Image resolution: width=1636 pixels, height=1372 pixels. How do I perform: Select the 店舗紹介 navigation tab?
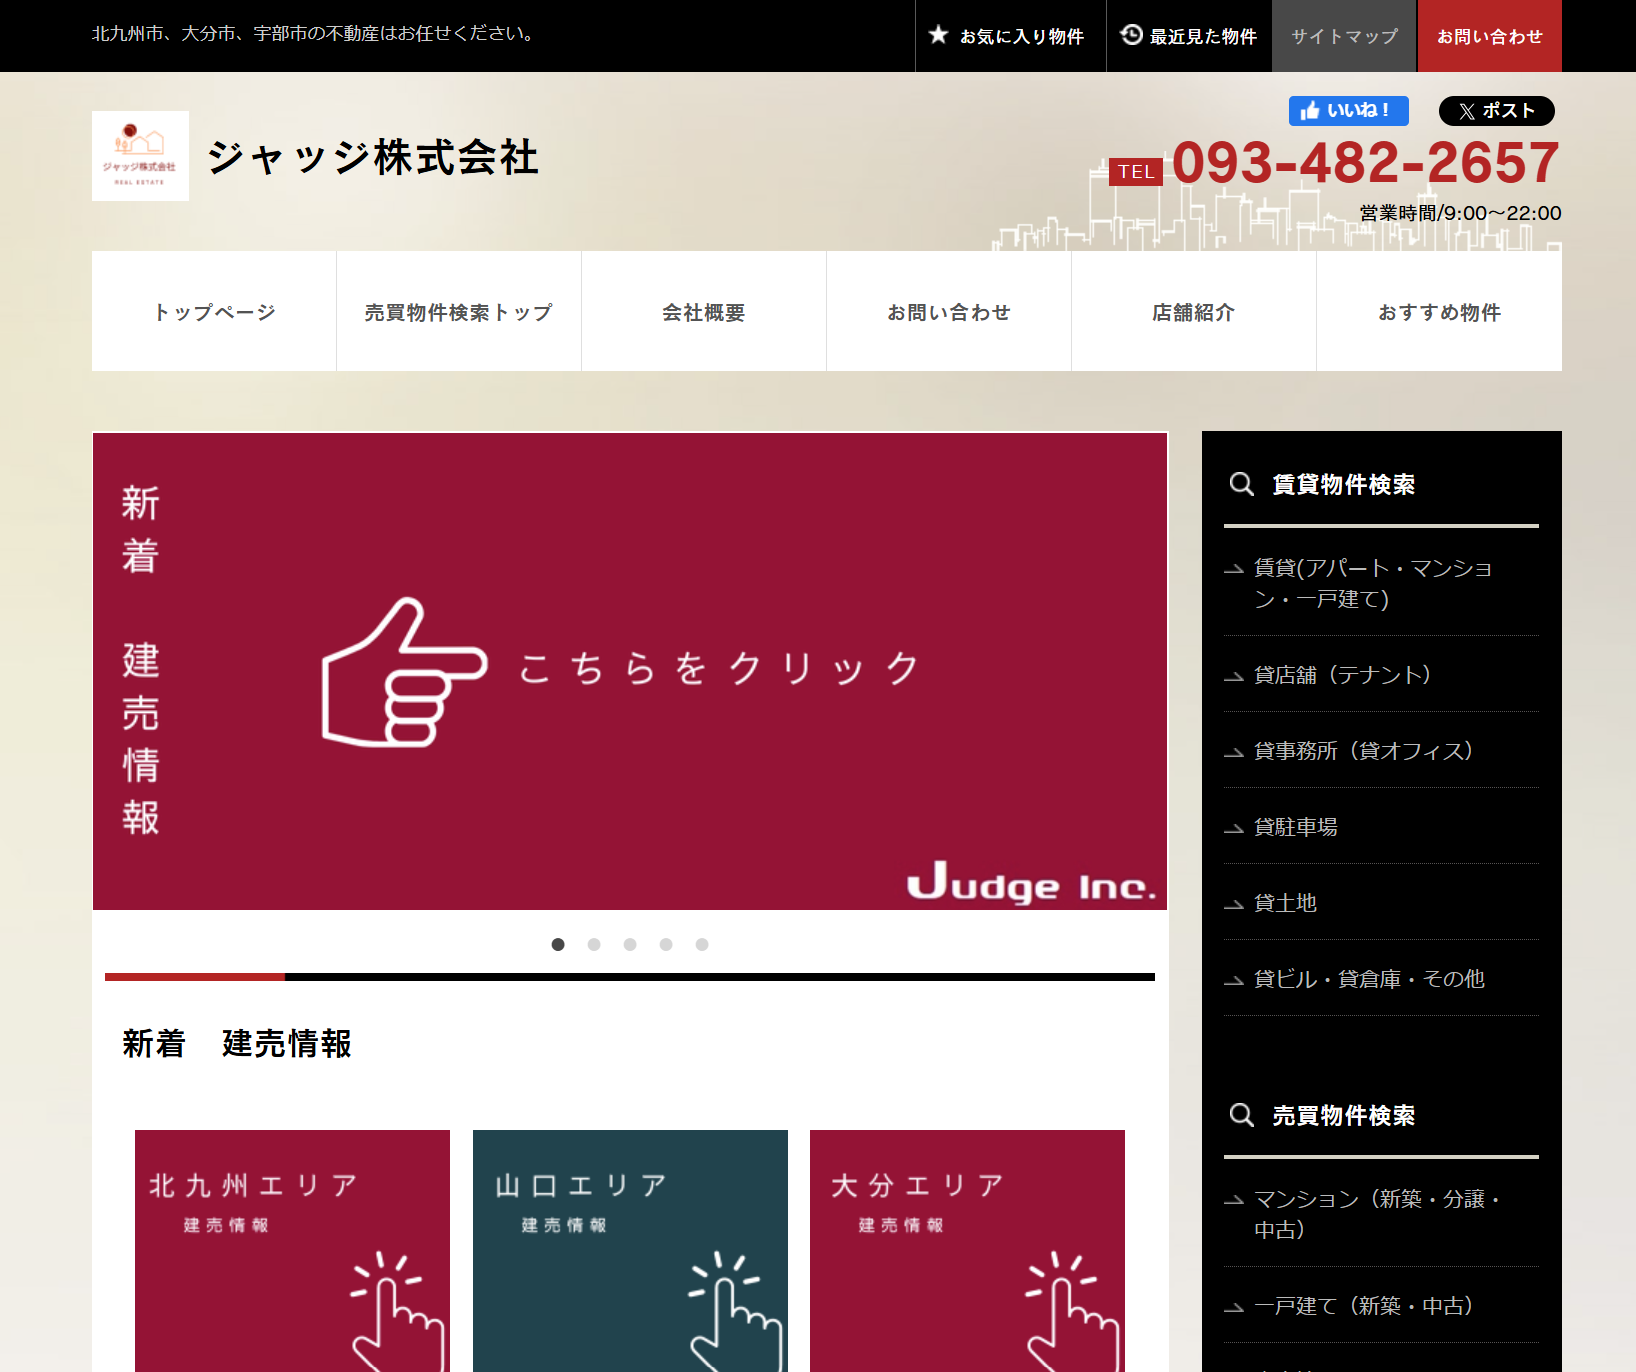[1193, 311]
